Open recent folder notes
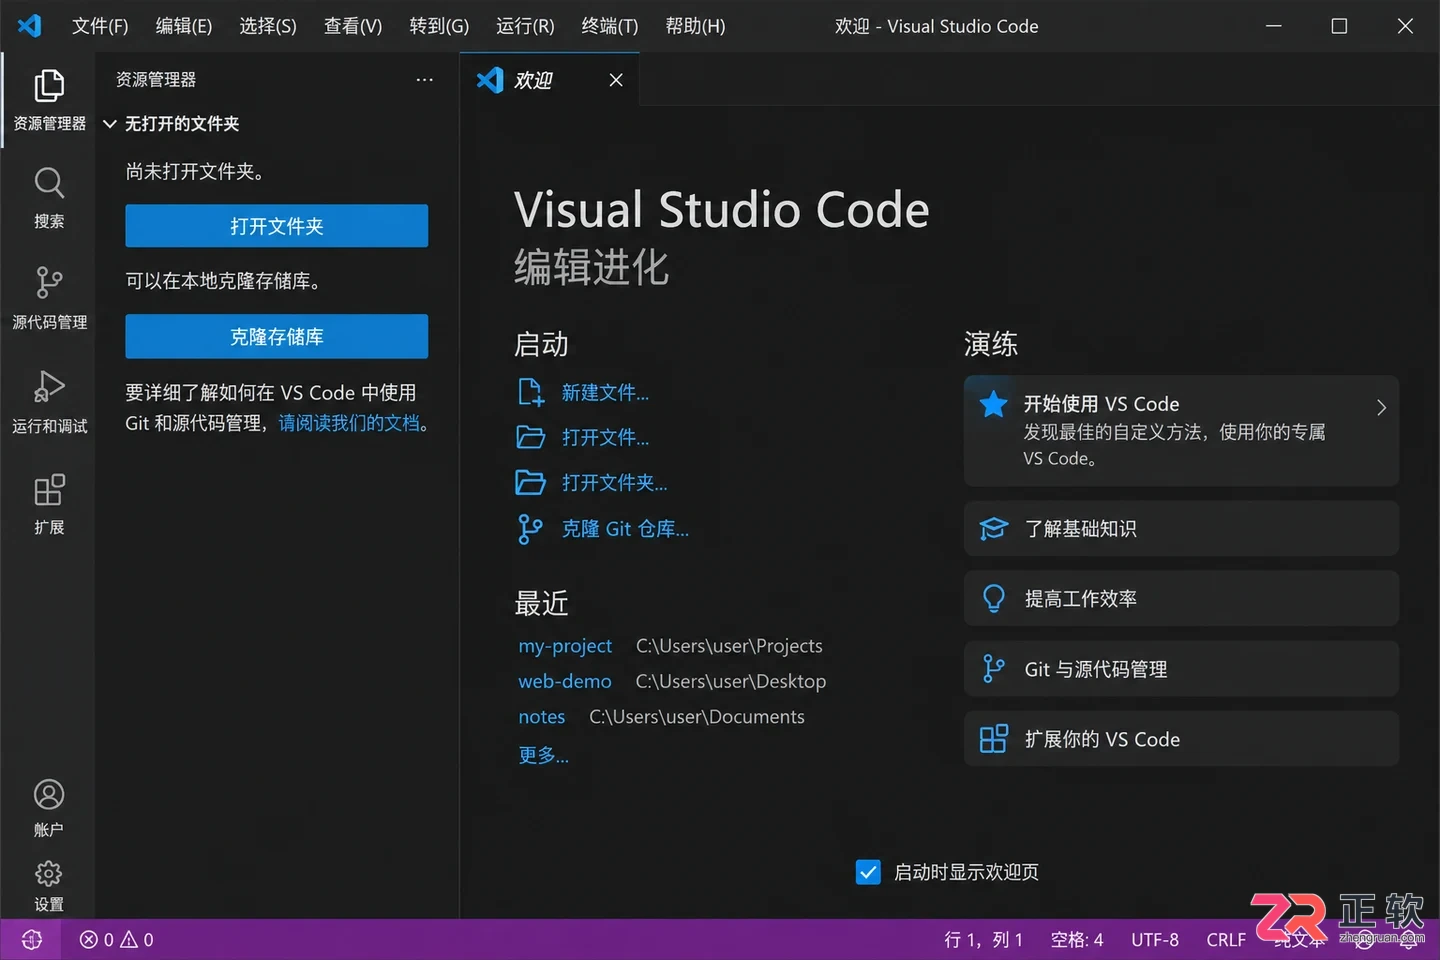The image size is (1440, 960). click(x=542, y=717)
